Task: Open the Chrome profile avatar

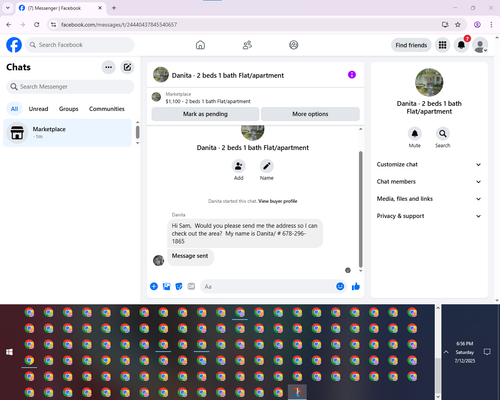Action: (477, 24)
